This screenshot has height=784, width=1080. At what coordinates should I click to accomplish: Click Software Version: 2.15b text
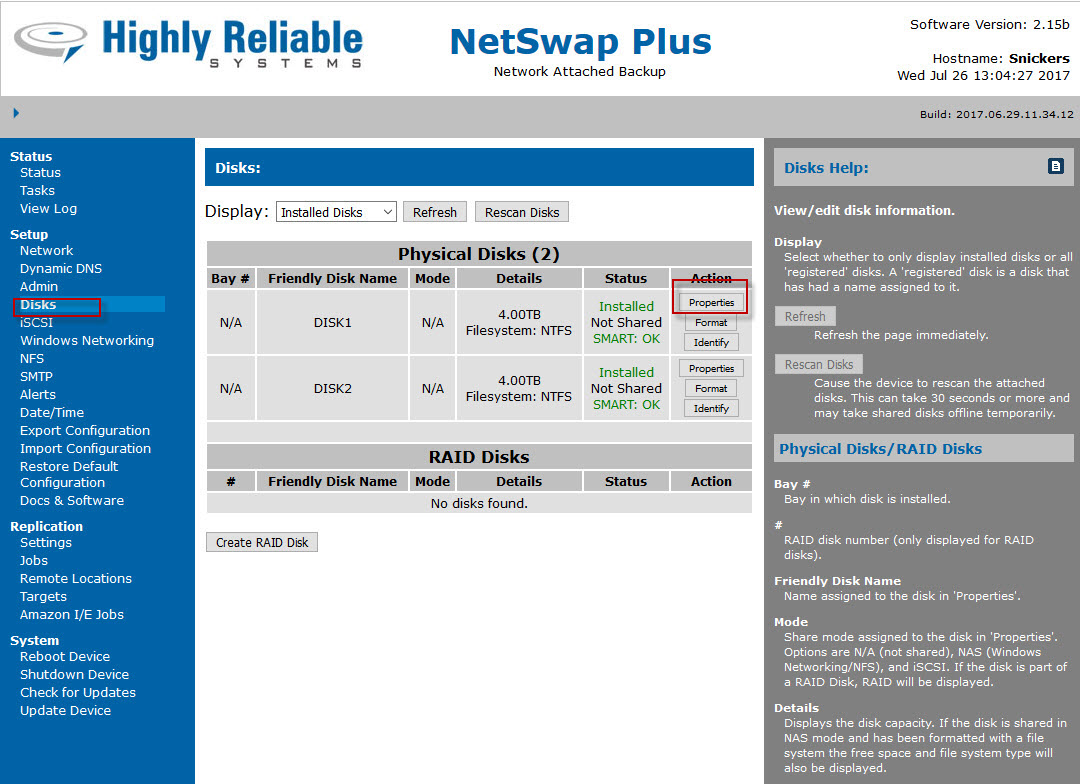[989, 25]
